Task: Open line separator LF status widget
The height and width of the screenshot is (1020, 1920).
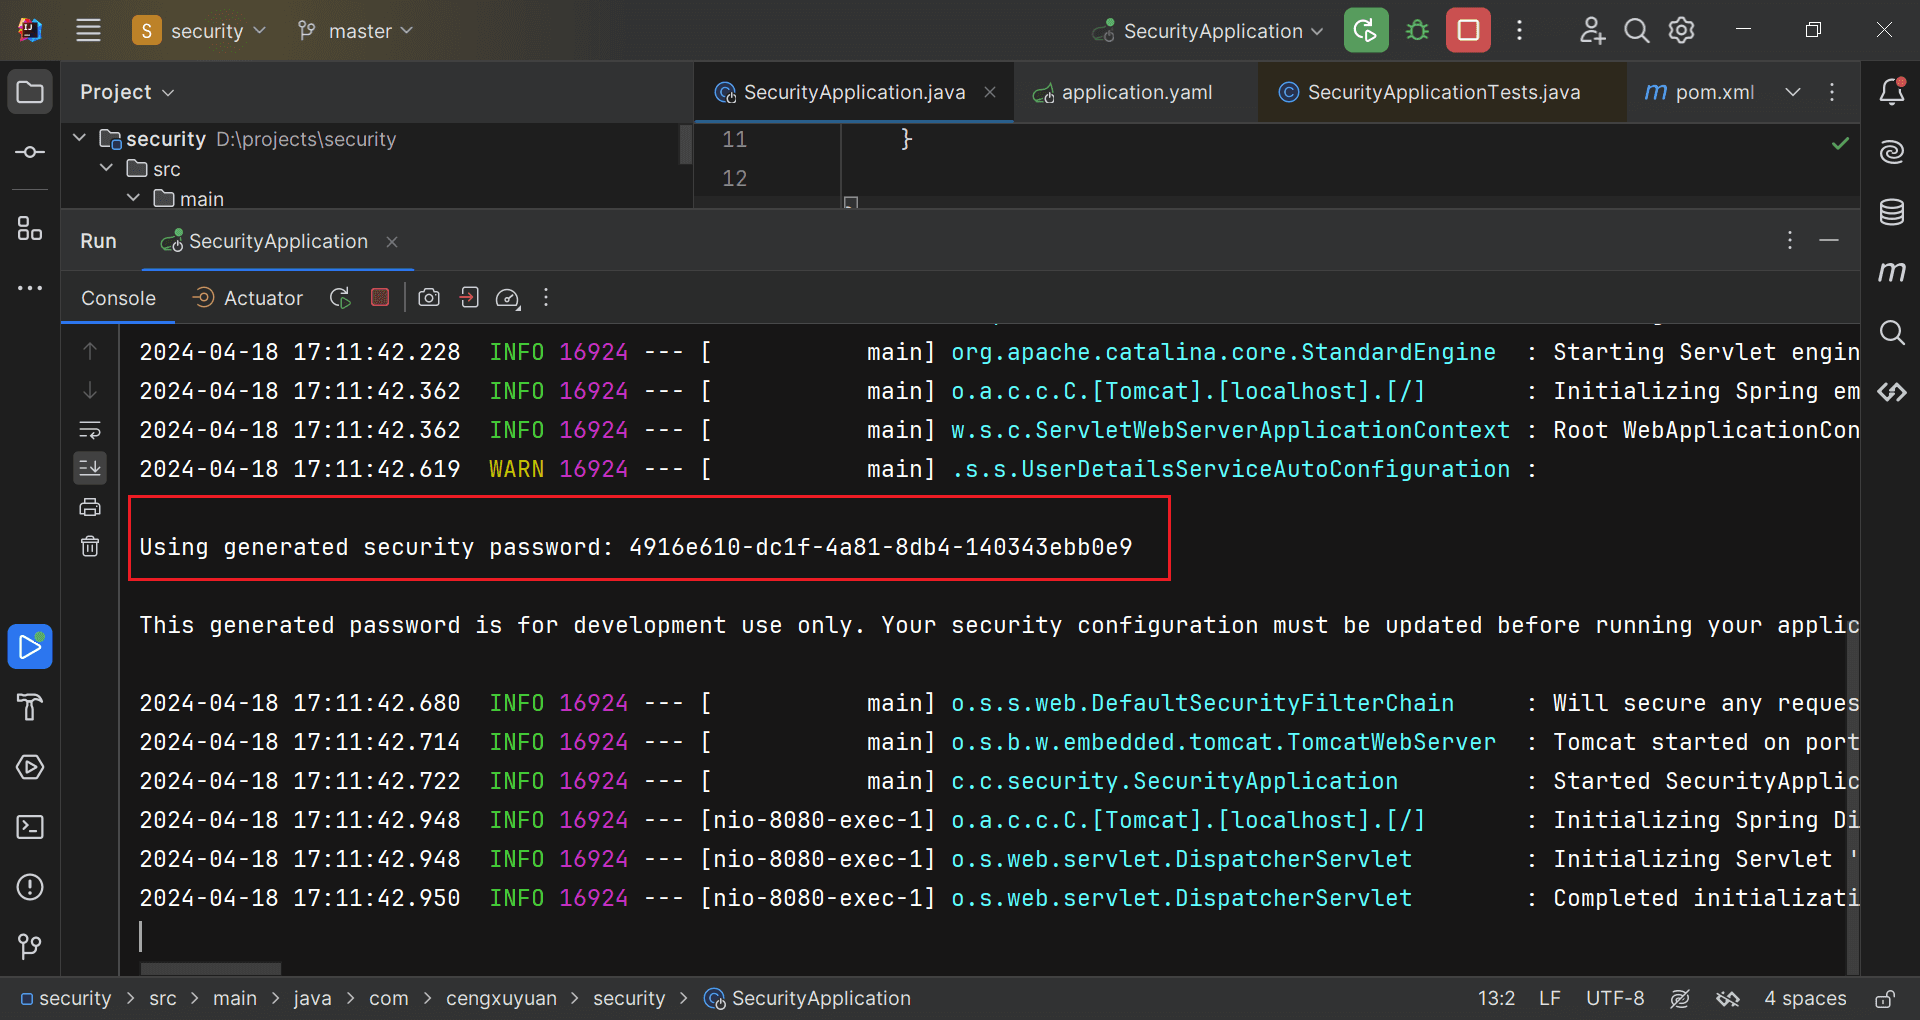Action: pos(1550,998)
